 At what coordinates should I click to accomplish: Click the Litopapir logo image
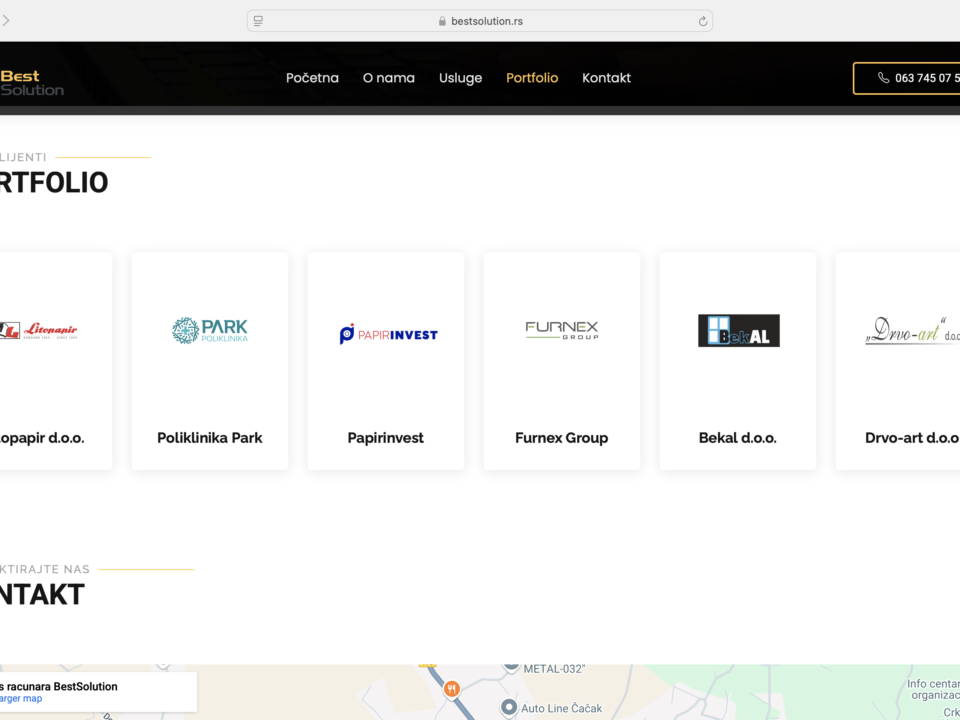point(40,331)
